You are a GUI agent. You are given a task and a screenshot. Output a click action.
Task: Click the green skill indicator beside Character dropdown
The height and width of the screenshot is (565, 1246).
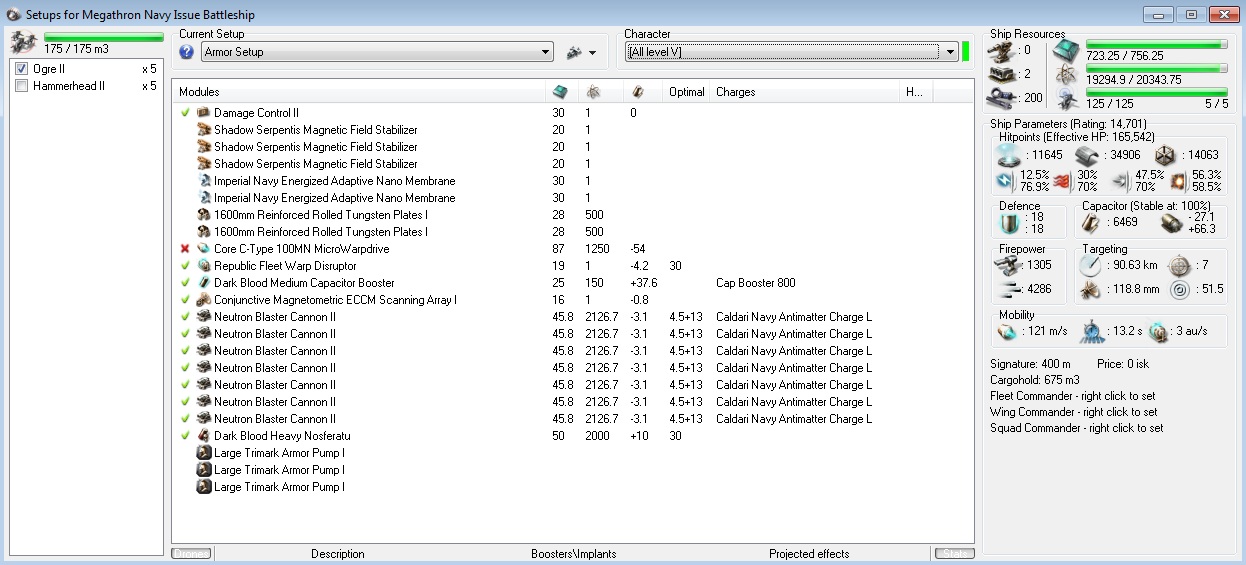[x=965, y=52]
